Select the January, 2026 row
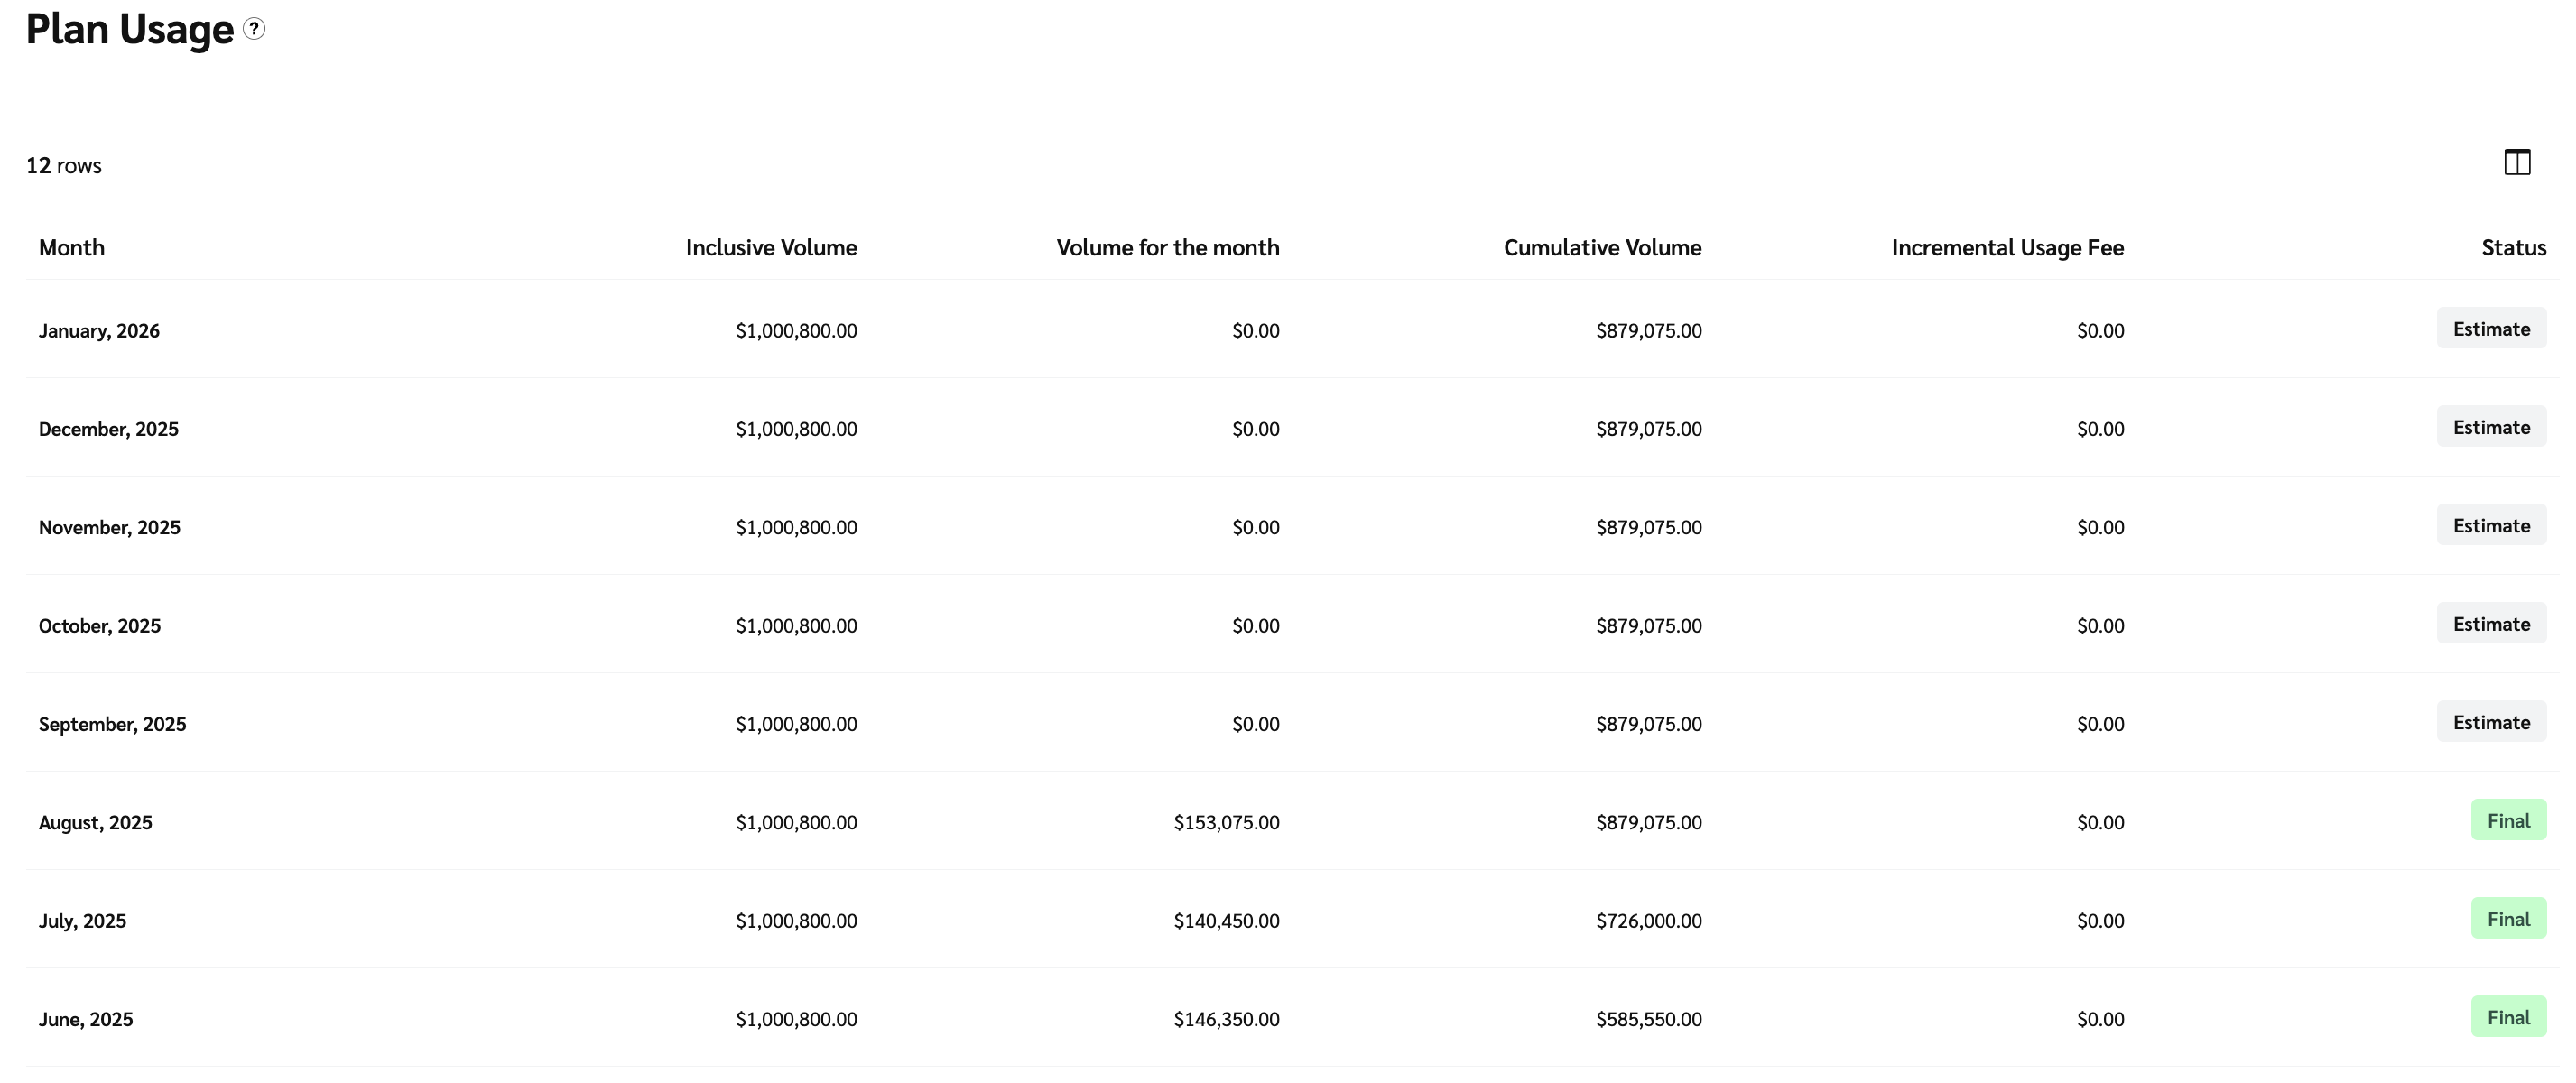The image size is (2576, 1083). [x=99, y=330]
